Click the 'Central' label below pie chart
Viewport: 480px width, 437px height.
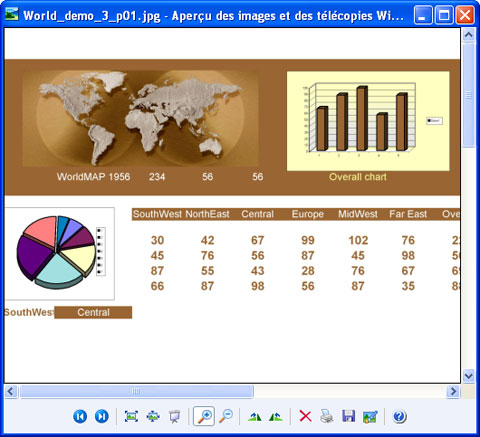coord(93,312)
